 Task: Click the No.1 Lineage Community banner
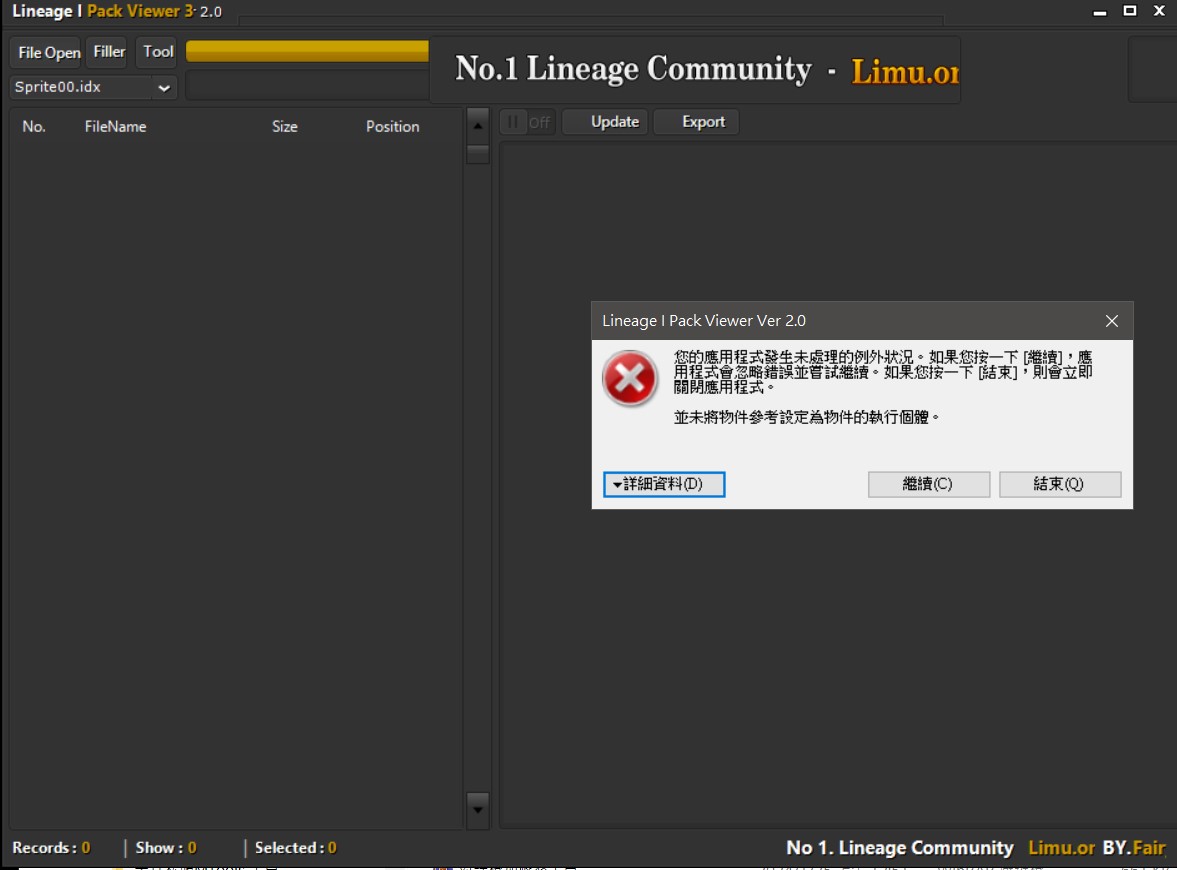click(x=695, y=70)
